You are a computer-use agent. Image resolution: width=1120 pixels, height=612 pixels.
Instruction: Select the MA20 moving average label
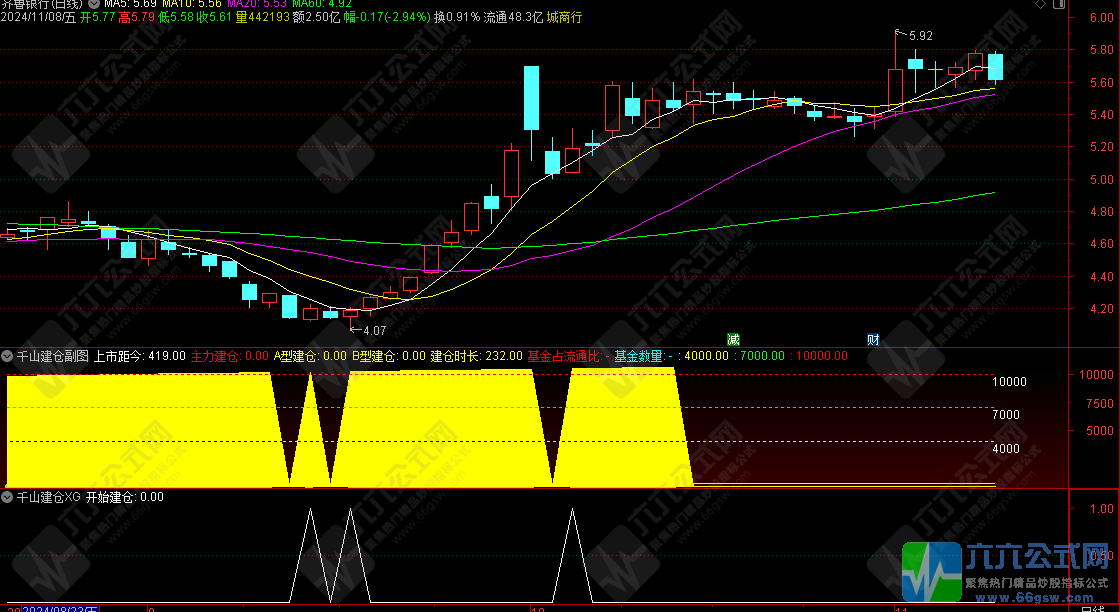click(257, 4)
